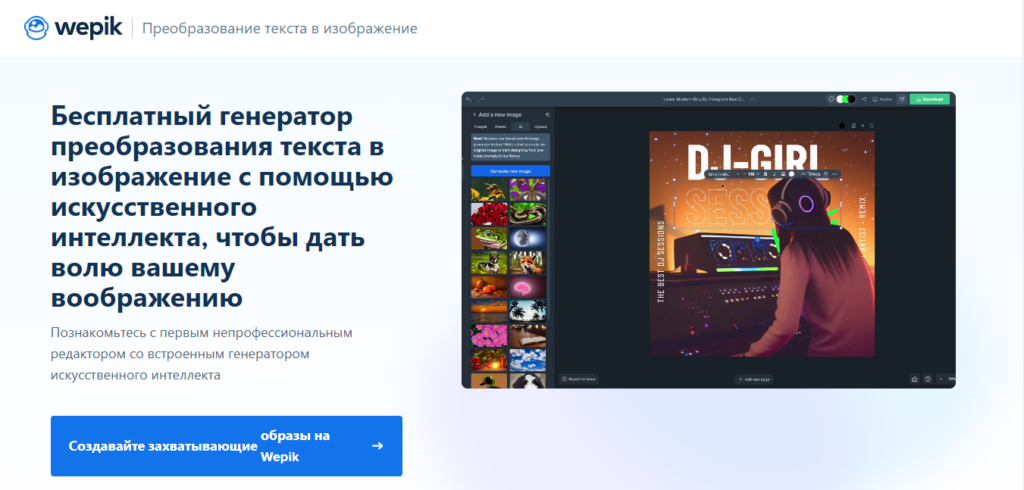Image resolution: width=1024 pixels, height=490 pixels.
Task: Select the green frog thumbnail
Action: coord(489,238)
